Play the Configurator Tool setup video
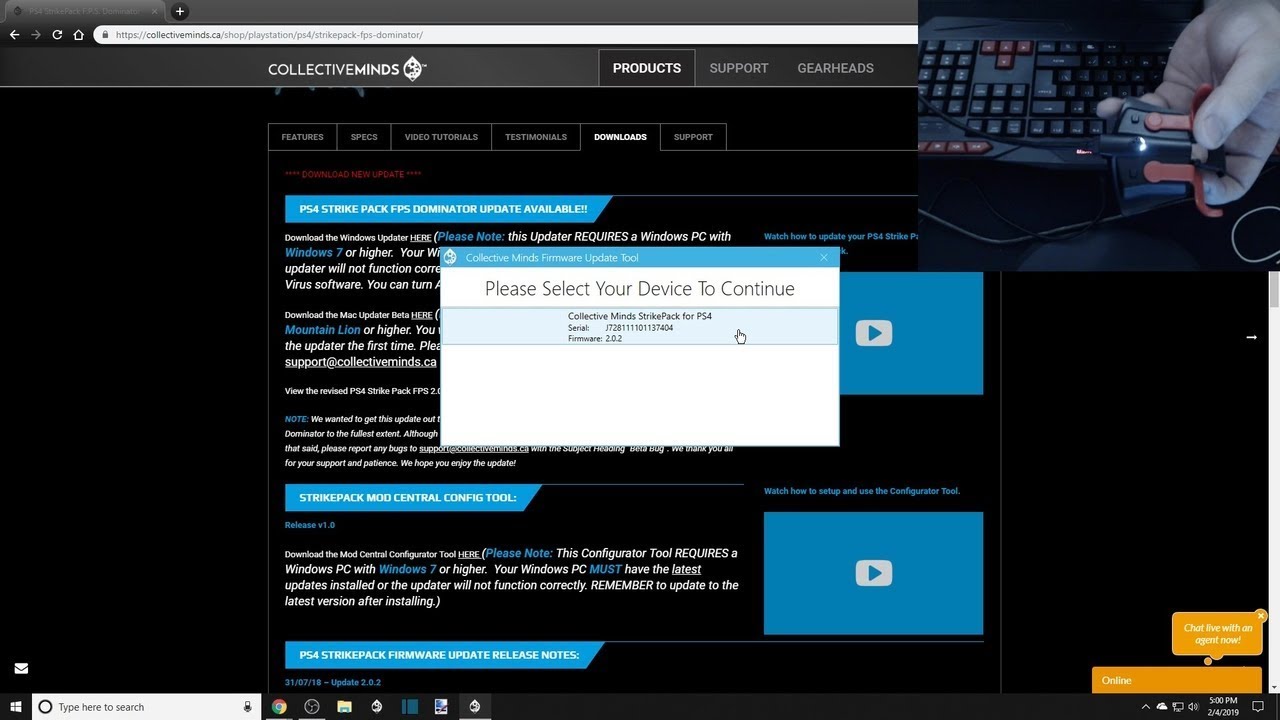 coord(873,573)
